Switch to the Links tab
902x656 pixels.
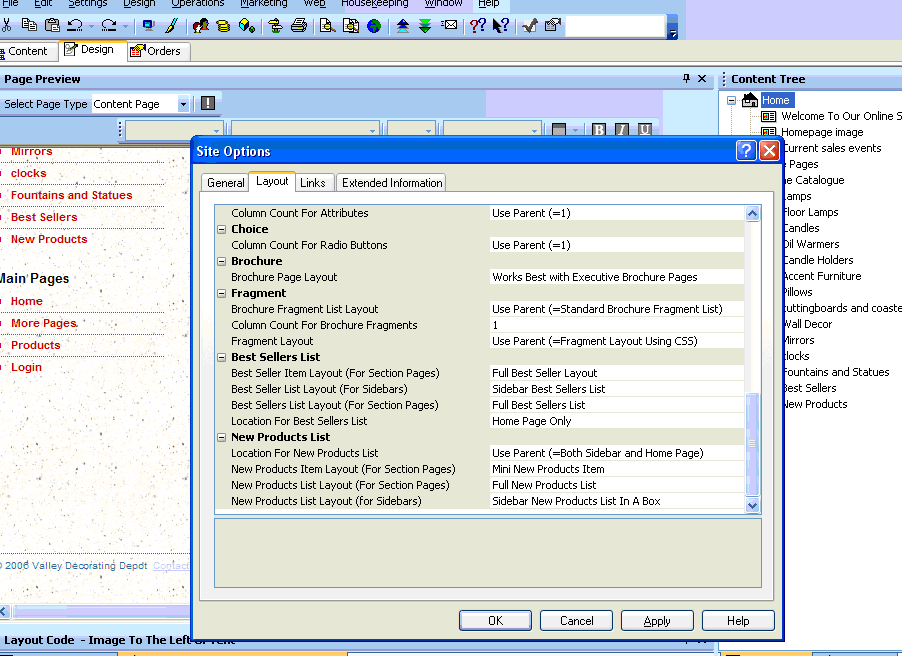pyautogui.click(x=313, y=183)
